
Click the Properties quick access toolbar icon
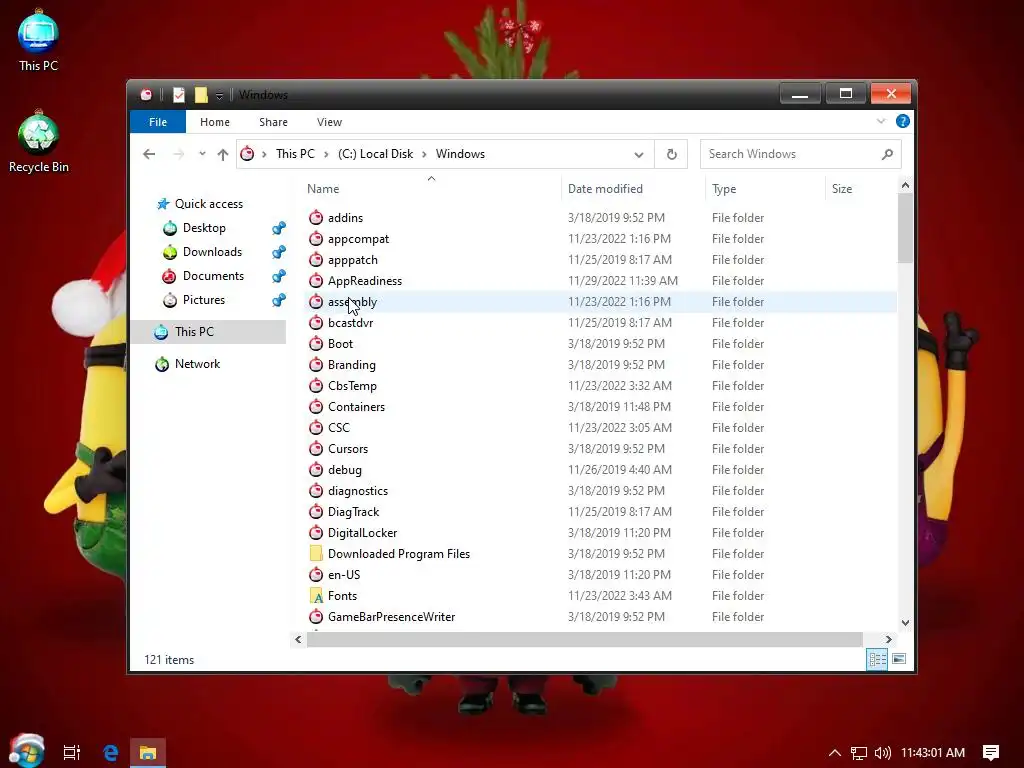pos(178,95)
